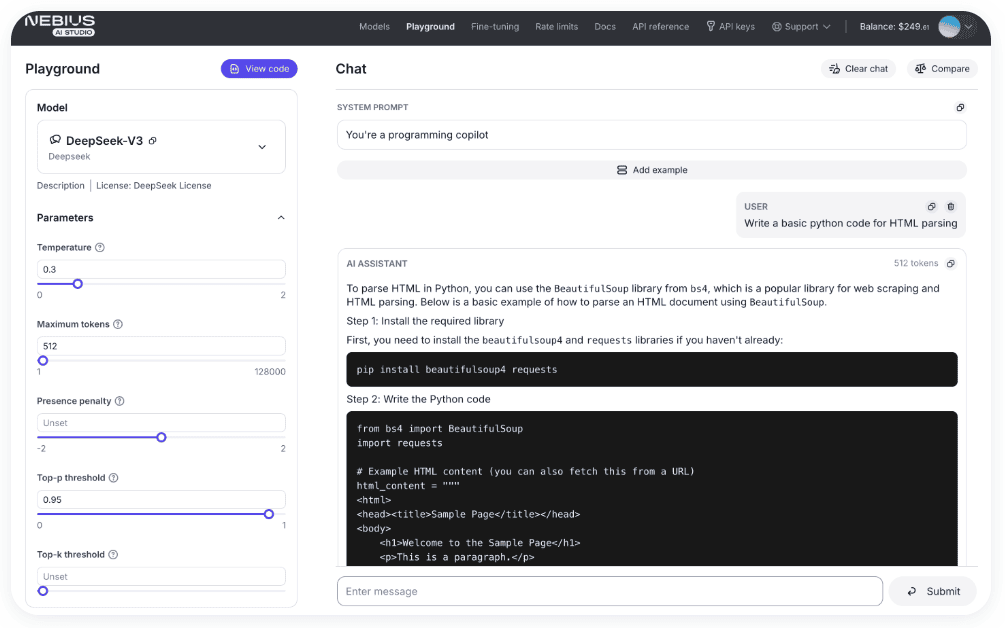The width and height of the screenshot is (1005, 628).
Task: Click the Temperature slider handle
Action: [78, 284]
